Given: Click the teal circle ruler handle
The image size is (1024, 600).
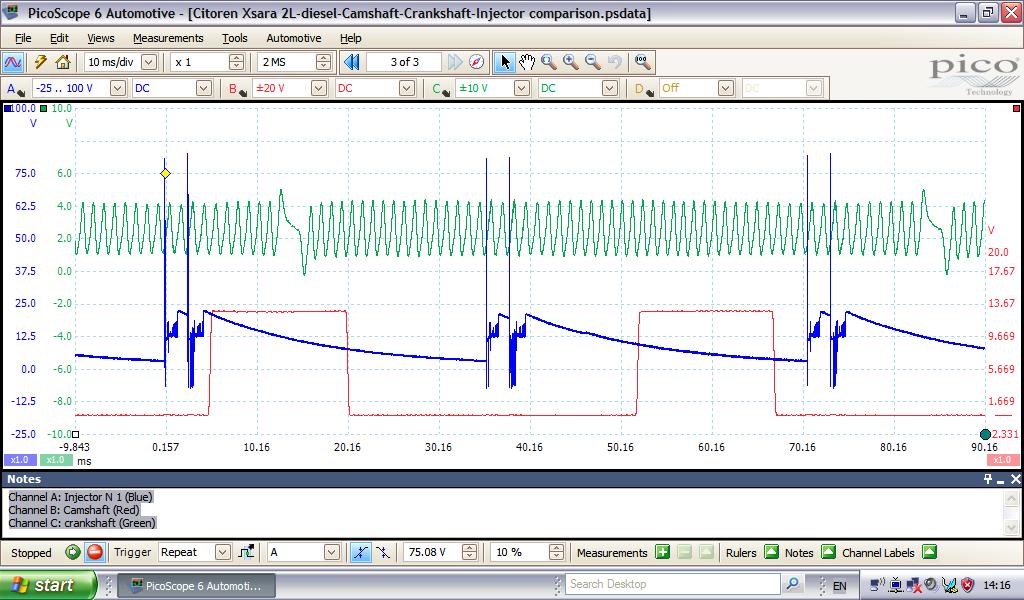Looking at the screenshot, I should pos(985,434).
